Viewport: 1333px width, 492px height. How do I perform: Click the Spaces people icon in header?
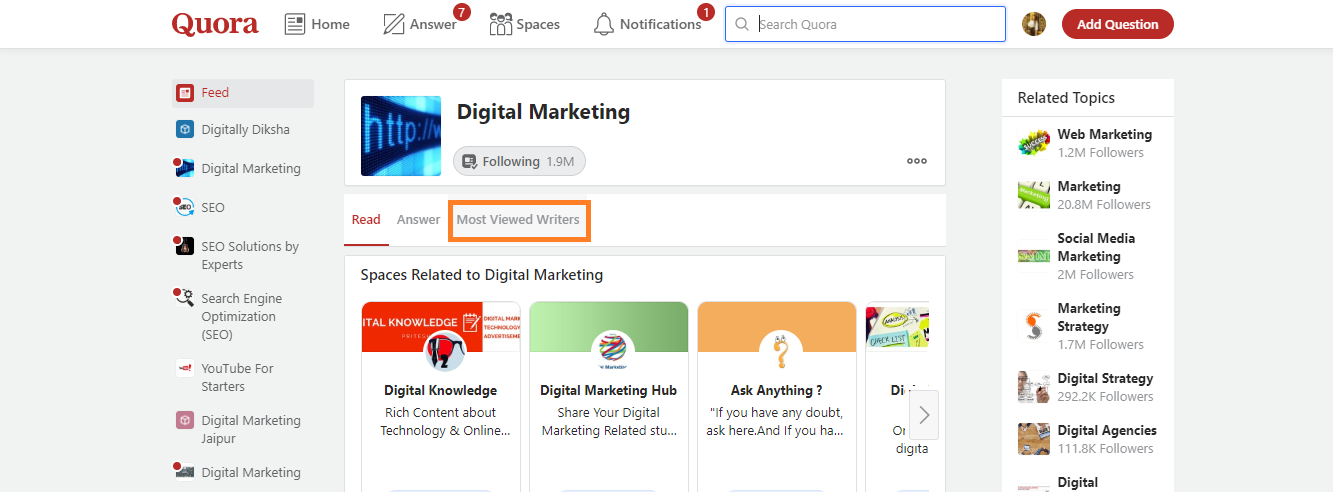pos(501,24)
